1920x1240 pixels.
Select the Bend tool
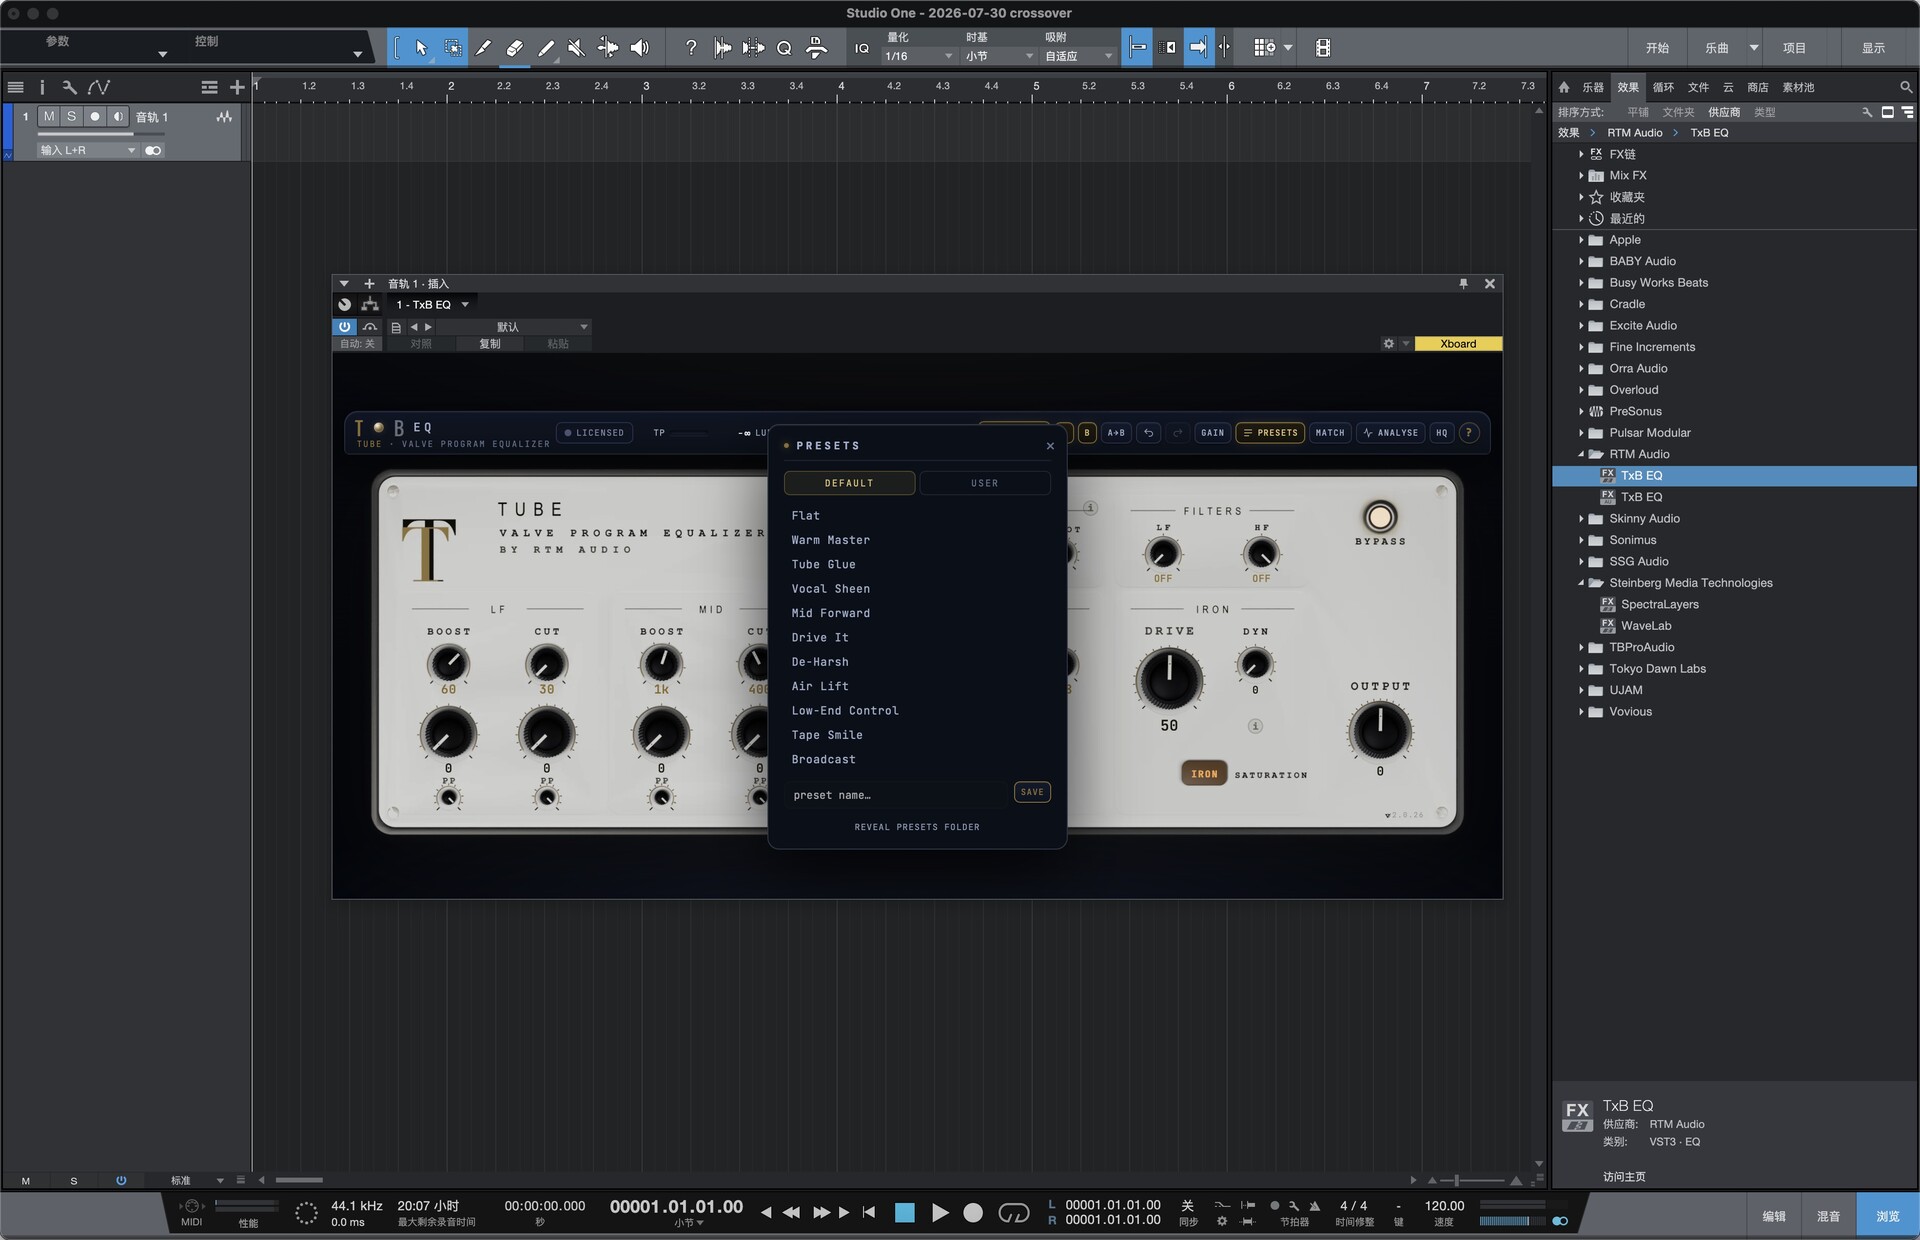click(x=608, y=47)
